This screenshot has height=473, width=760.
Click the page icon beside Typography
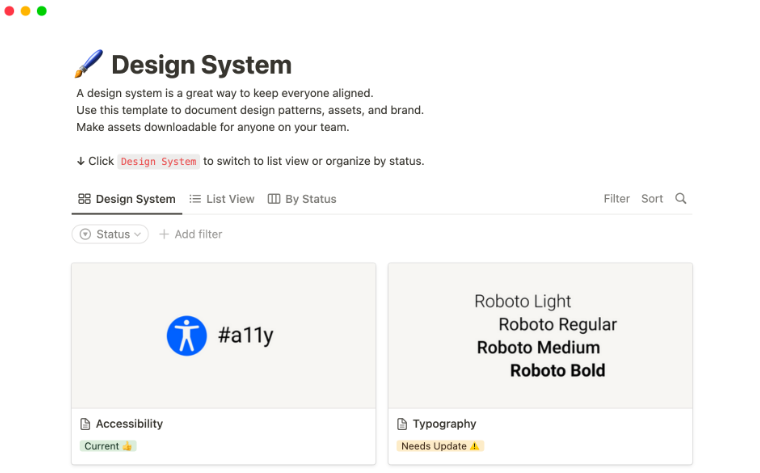coord(402,424)
